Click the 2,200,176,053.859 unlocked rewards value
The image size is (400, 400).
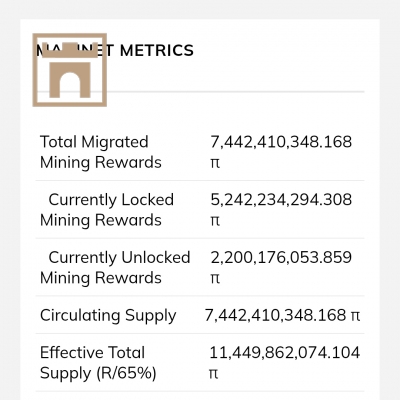(x=281, y=257)
